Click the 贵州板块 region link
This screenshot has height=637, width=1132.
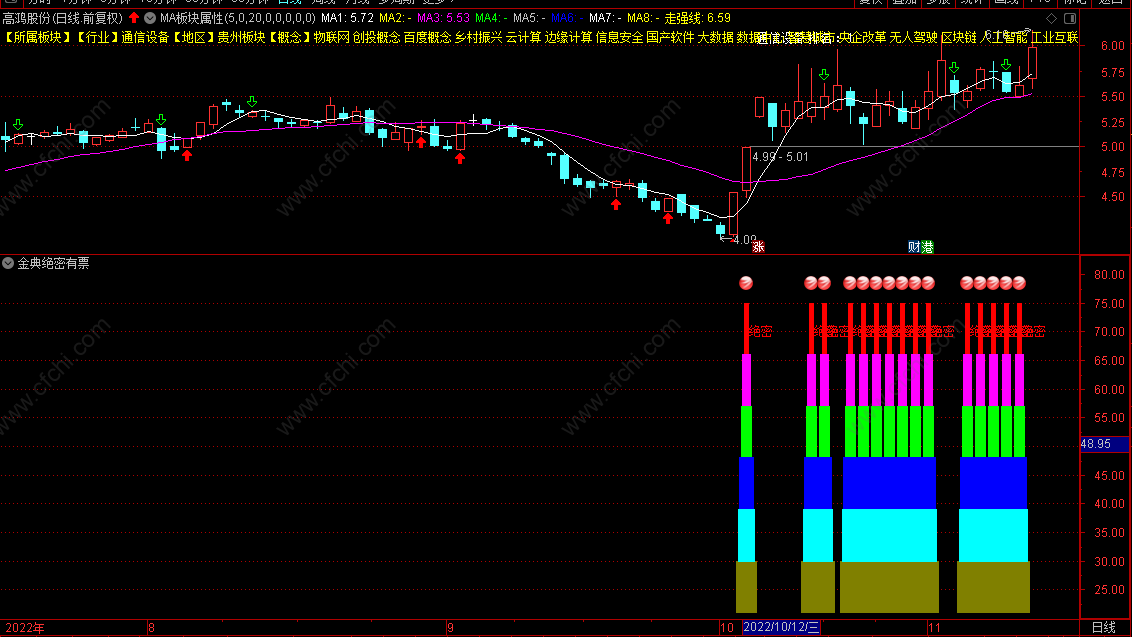pyautogui.click(x=241, y=37)
